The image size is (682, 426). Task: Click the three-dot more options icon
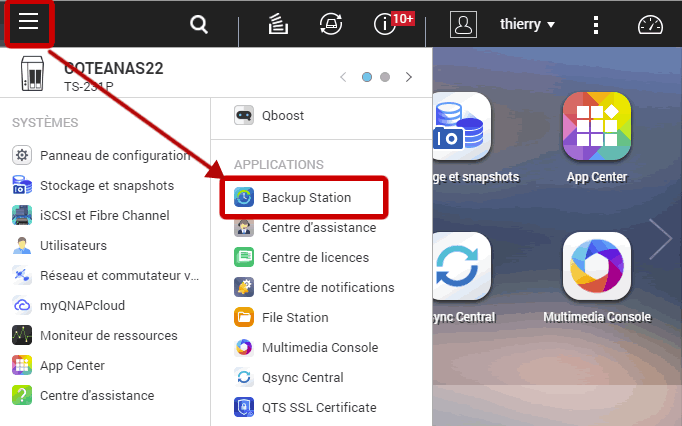597,24
